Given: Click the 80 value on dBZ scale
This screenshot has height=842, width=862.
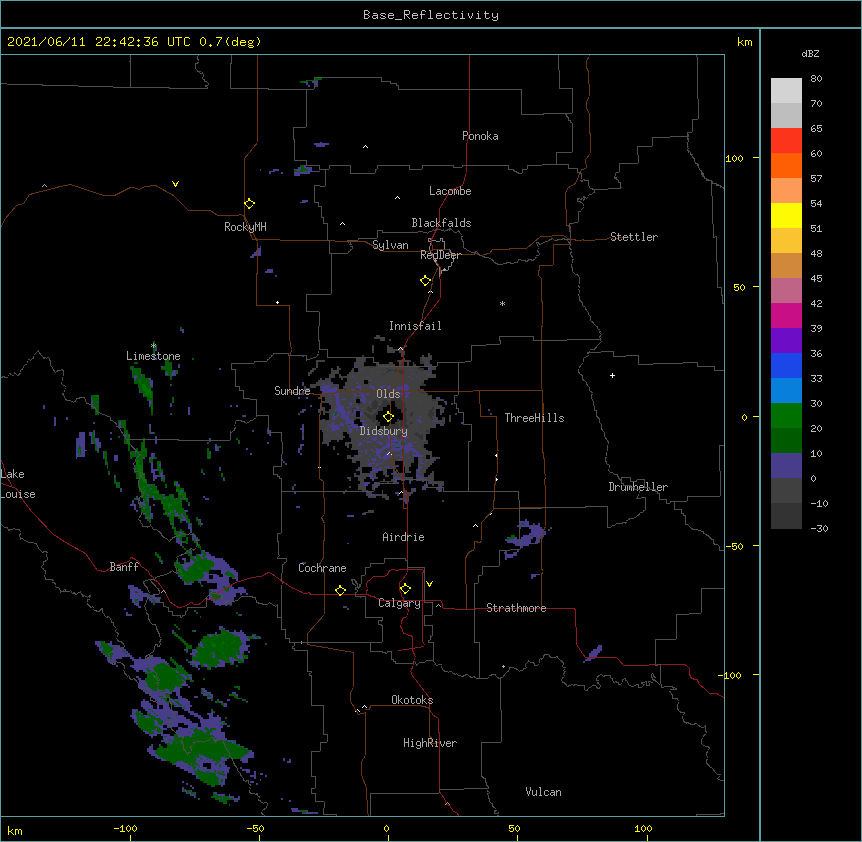Looking at the screenshot, I should (816, 79).
